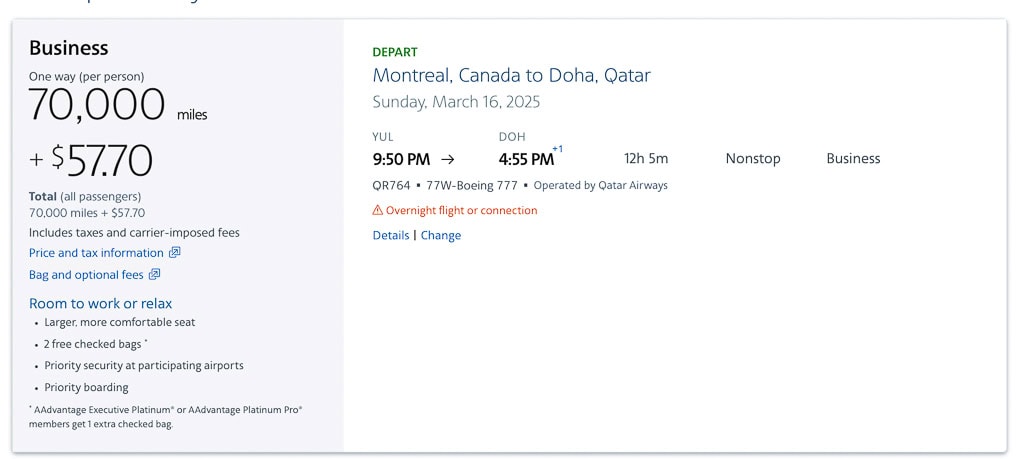1024x459 pixels.
Task: Click the +1 day arrival indicator
Action: [557, 149]
